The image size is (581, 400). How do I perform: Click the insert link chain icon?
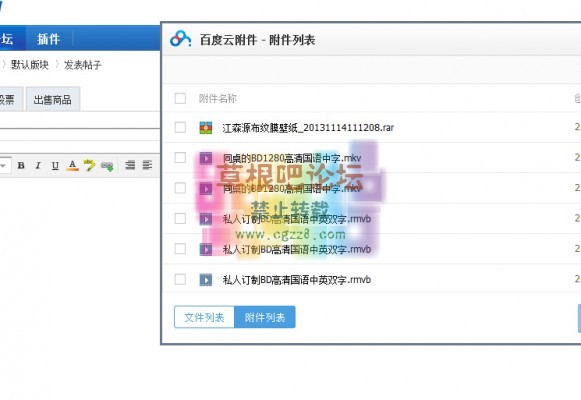click(x=107, y=166)
